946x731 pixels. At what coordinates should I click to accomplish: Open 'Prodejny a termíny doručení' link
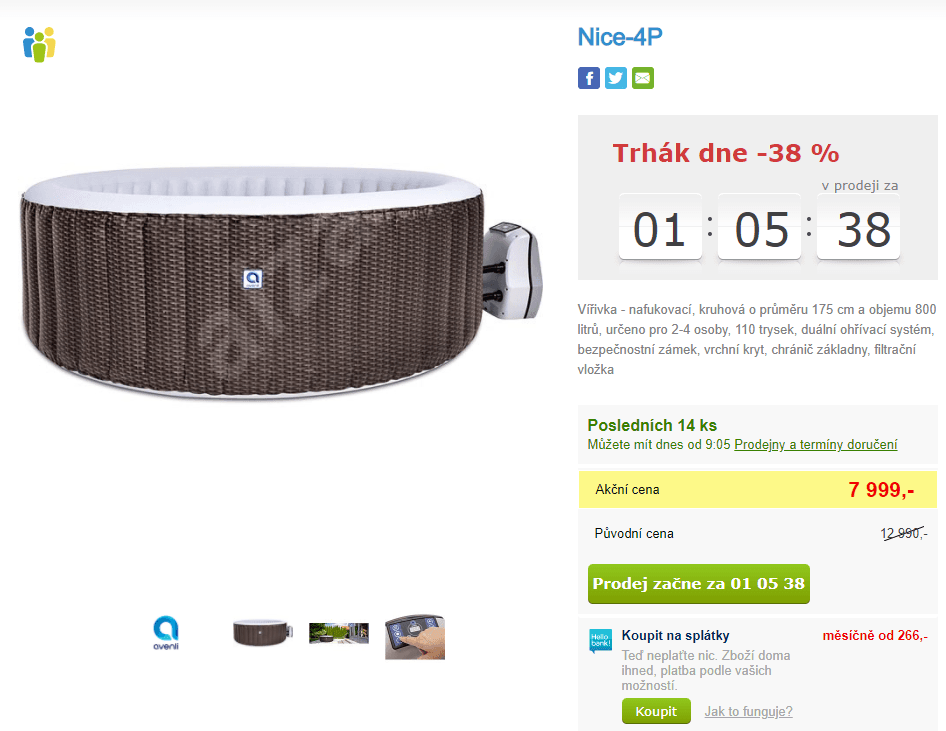click(x=816, y=445)
